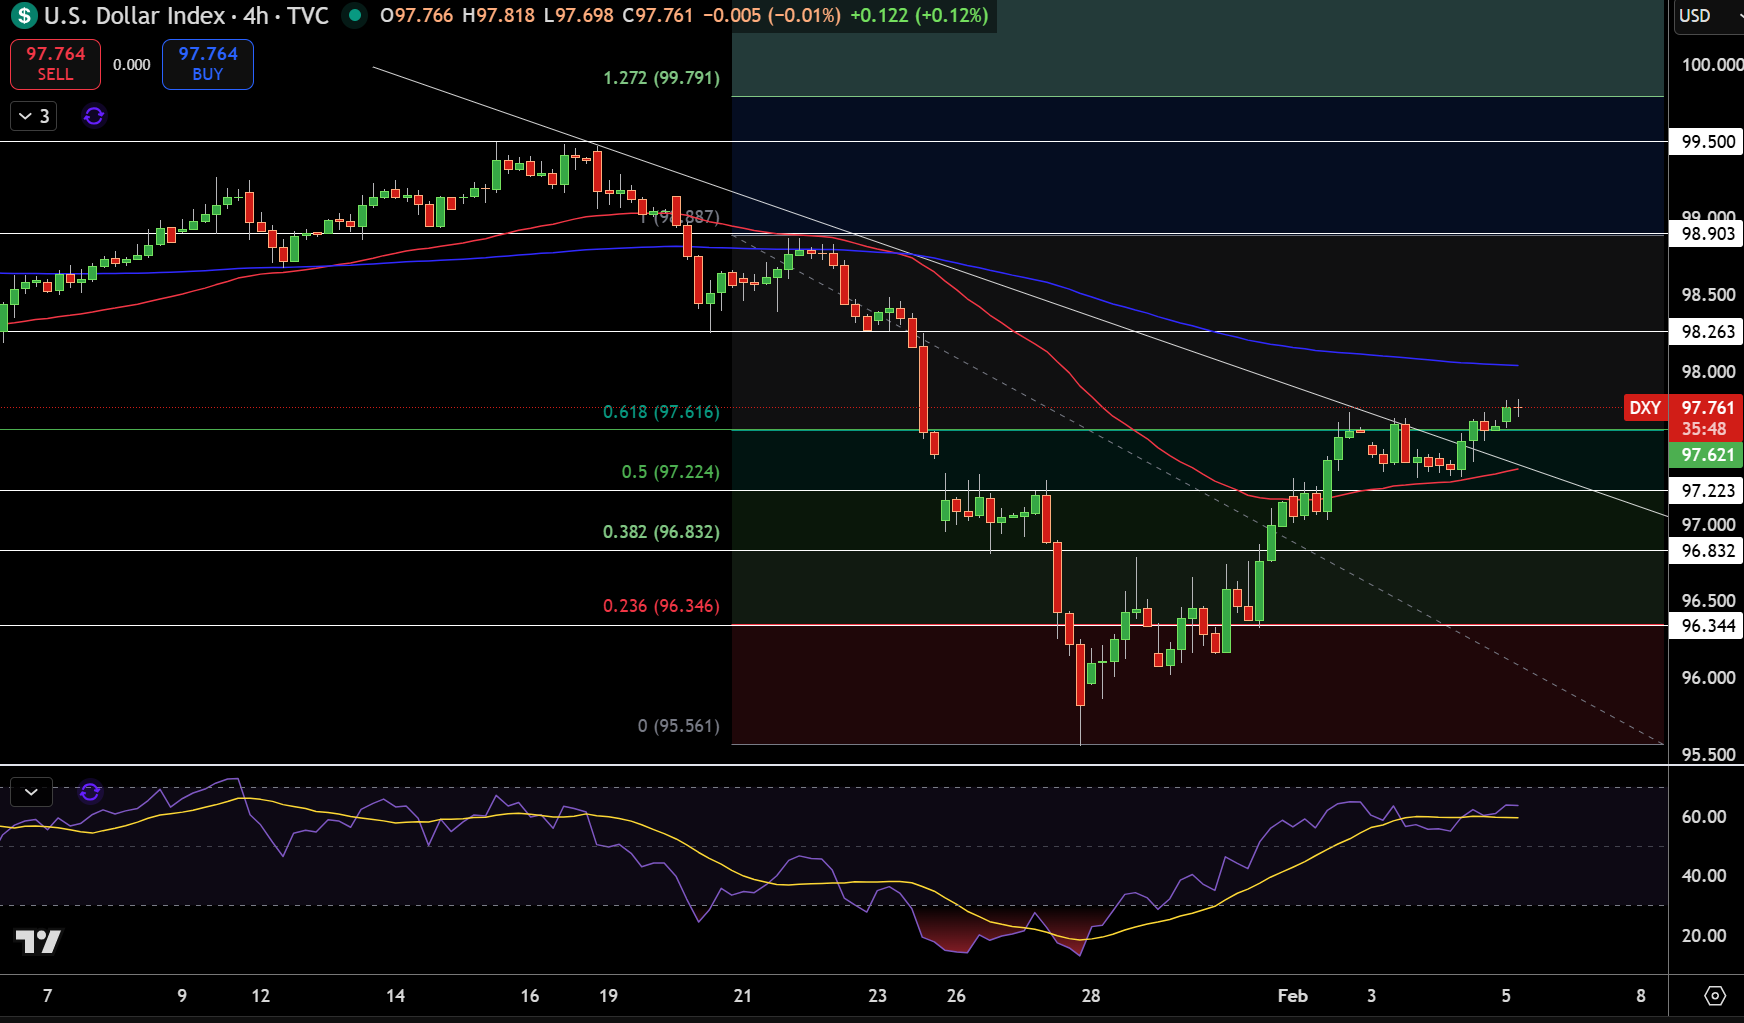Click the U.S. Dollar Index symbol title

[135, 16]
